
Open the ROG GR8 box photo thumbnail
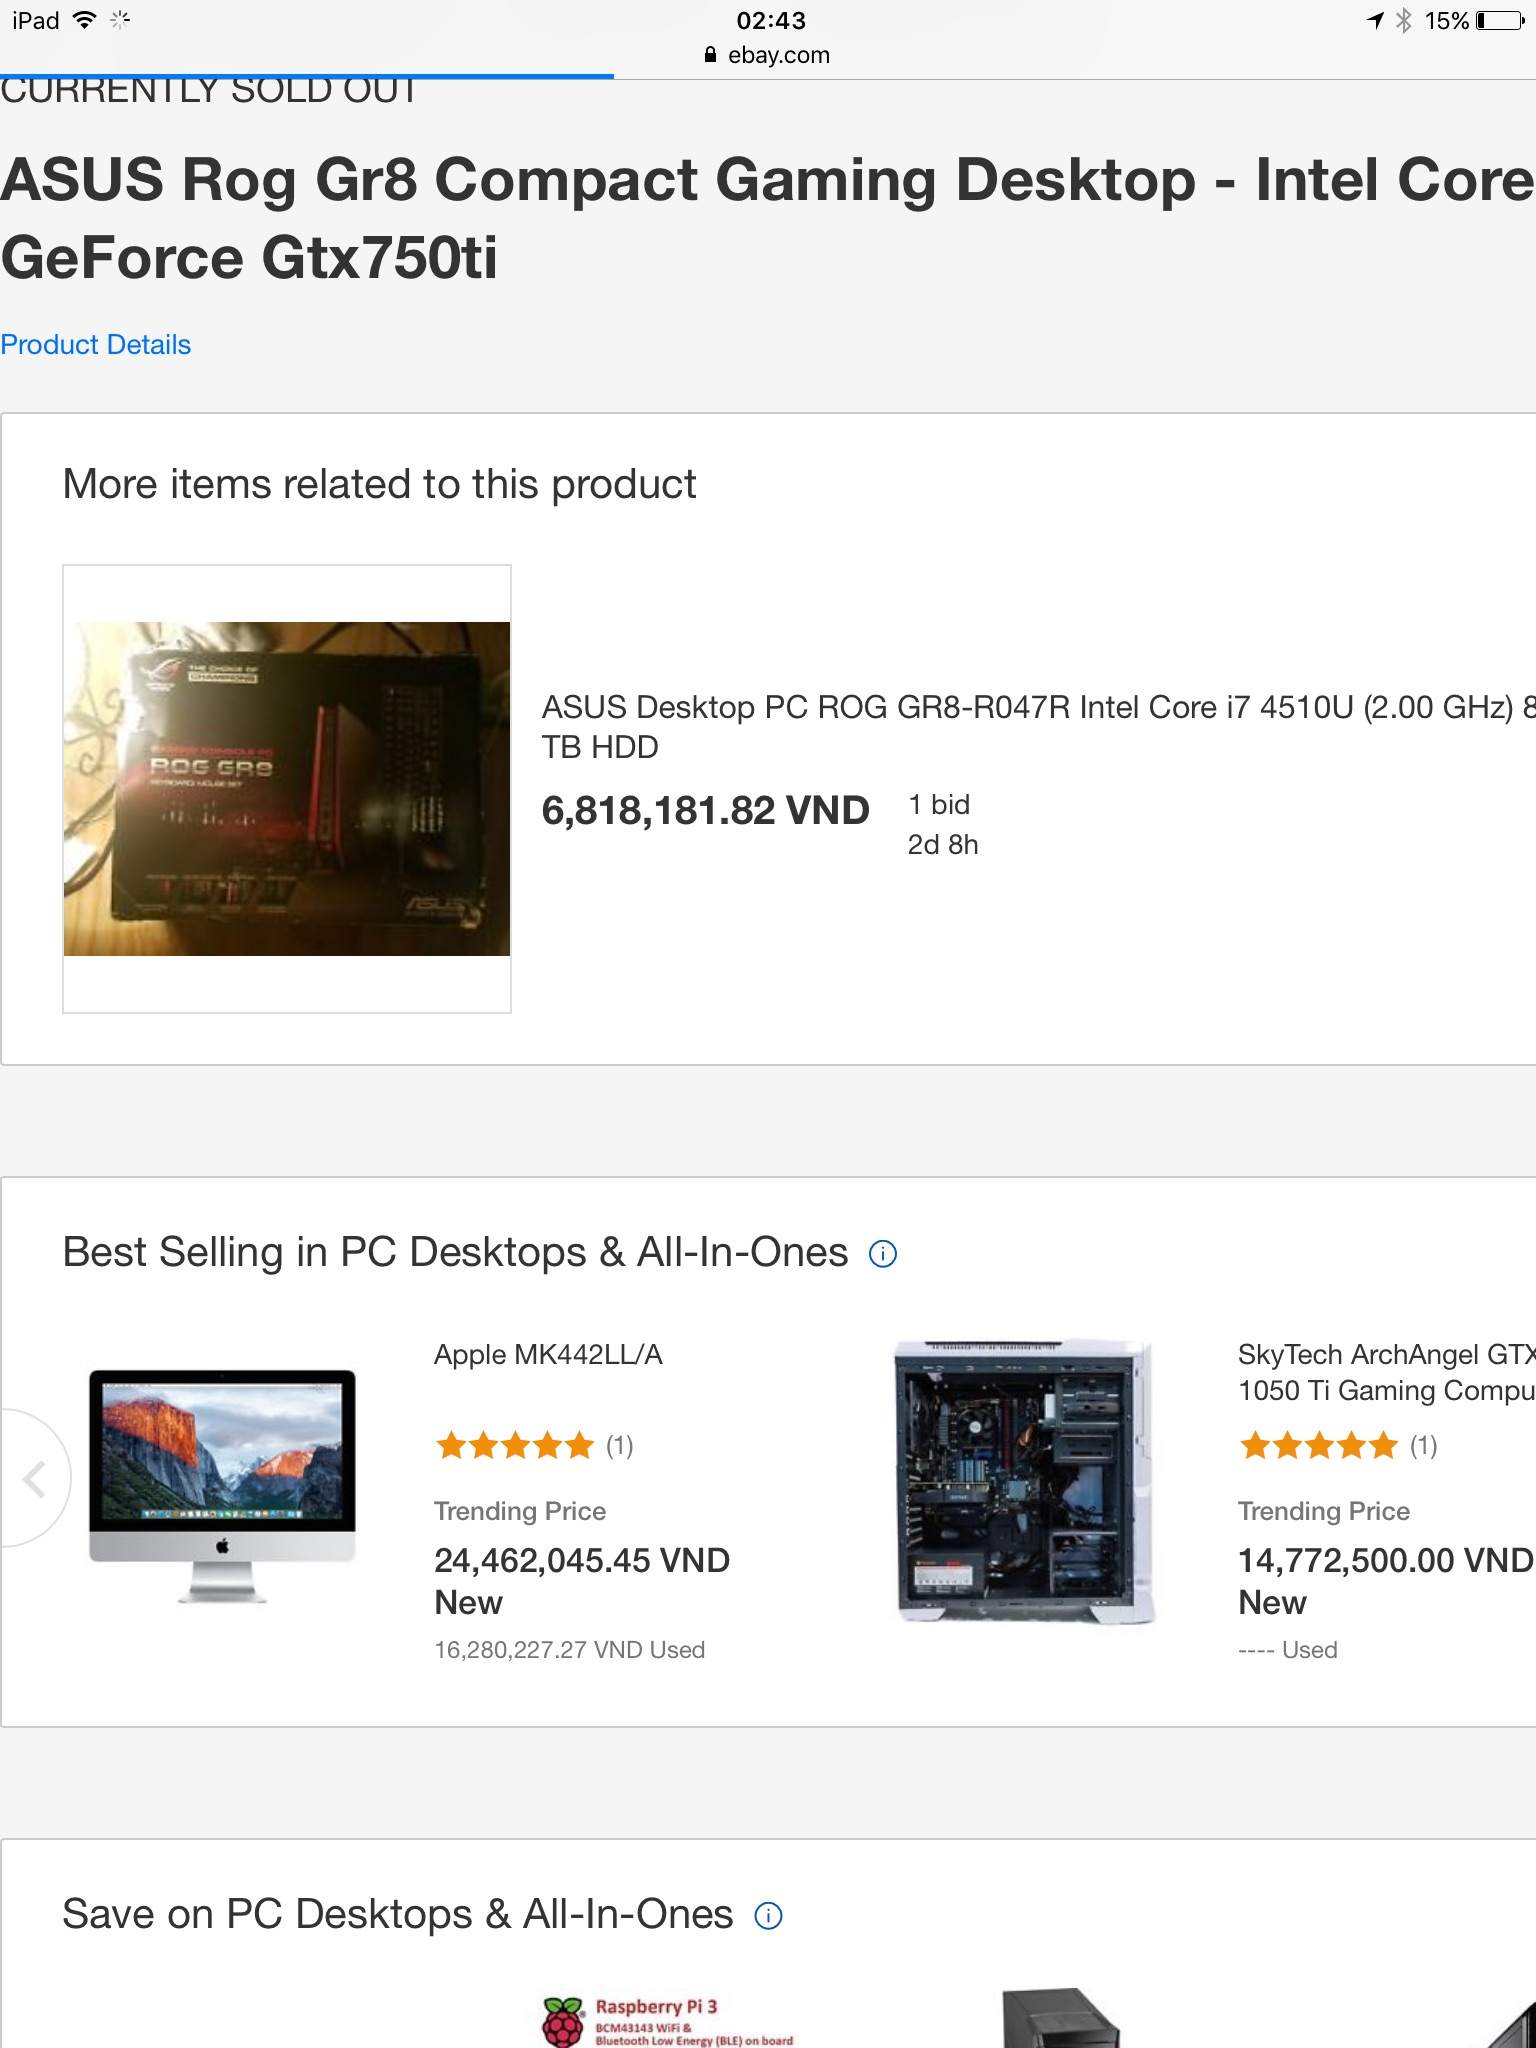click(287, 788)
